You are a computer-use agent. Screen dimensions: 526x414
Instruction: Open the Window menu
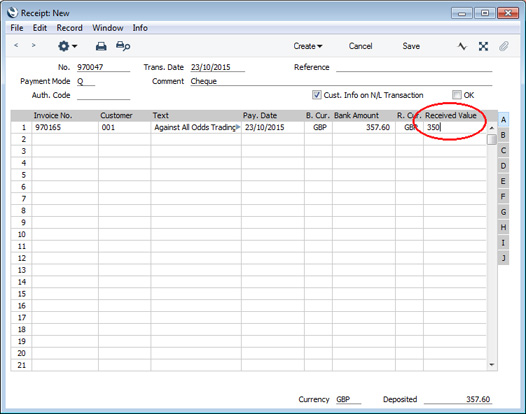[108, 28]
